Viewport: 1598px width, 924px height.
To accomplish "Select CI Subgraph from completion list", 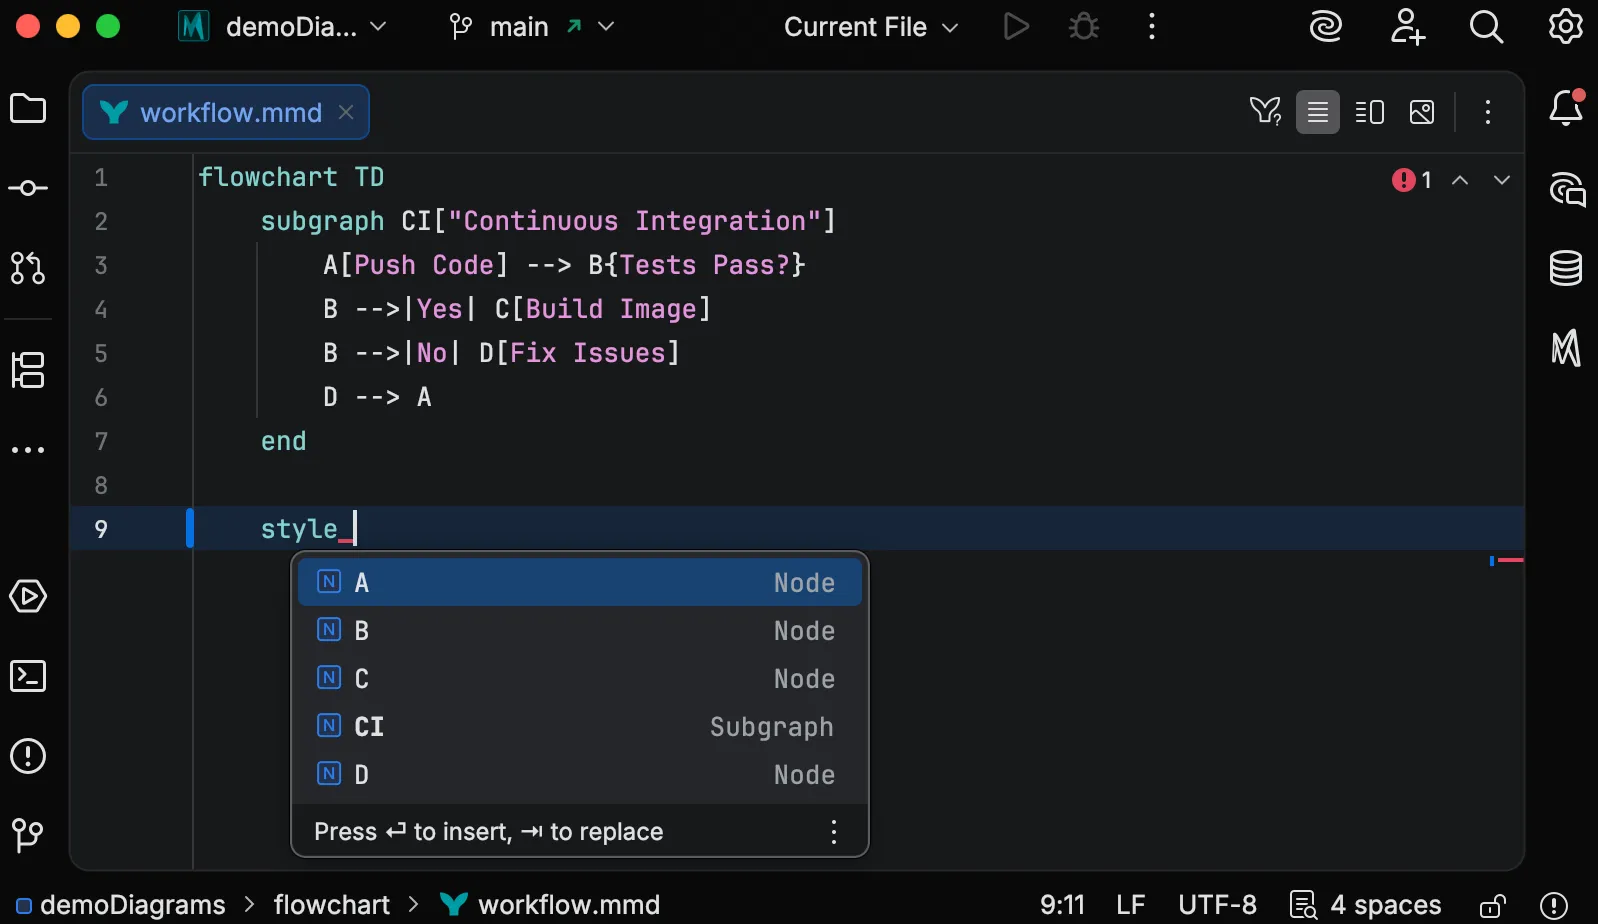I will (x=579, y=726).
